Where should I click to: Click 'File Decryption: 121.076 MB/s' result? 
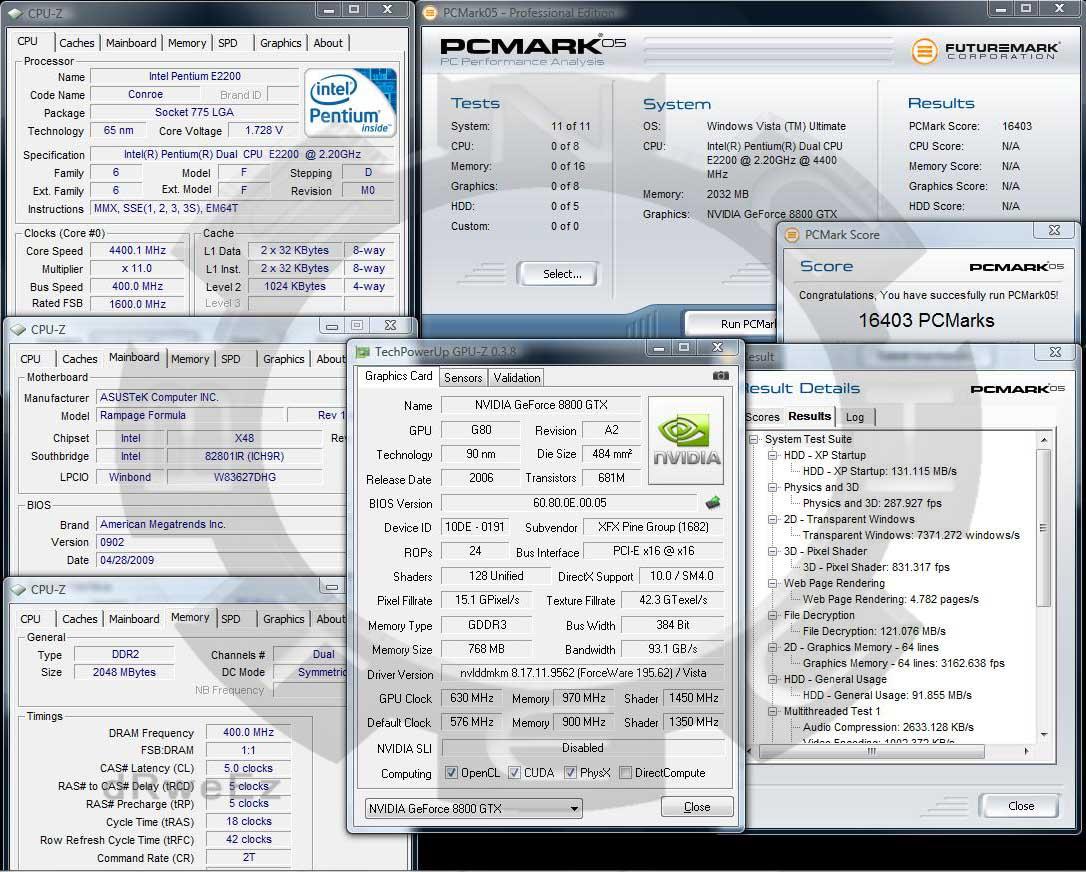click(874, 631)
